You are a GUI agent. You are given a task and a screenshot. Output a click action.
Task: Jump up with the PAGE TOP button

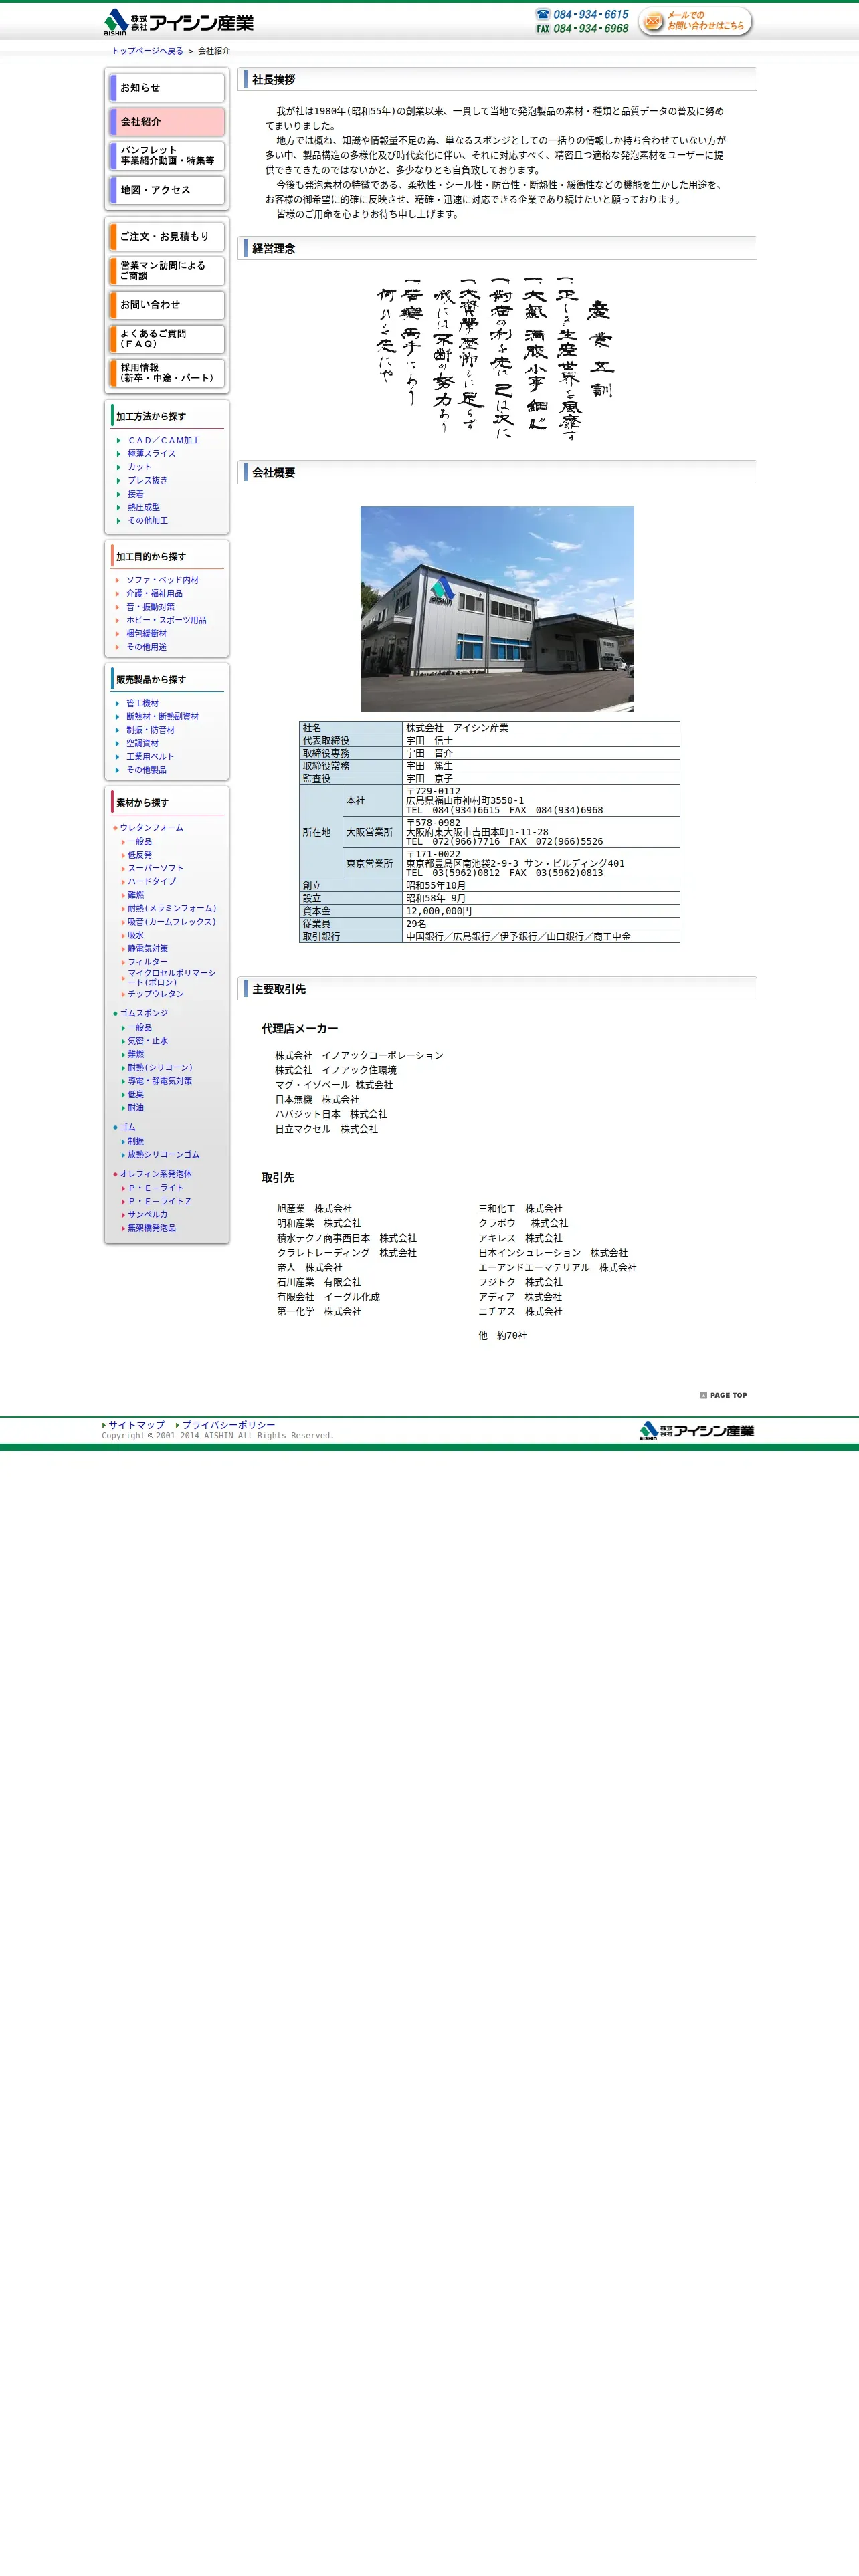[x=724, y=1395]
